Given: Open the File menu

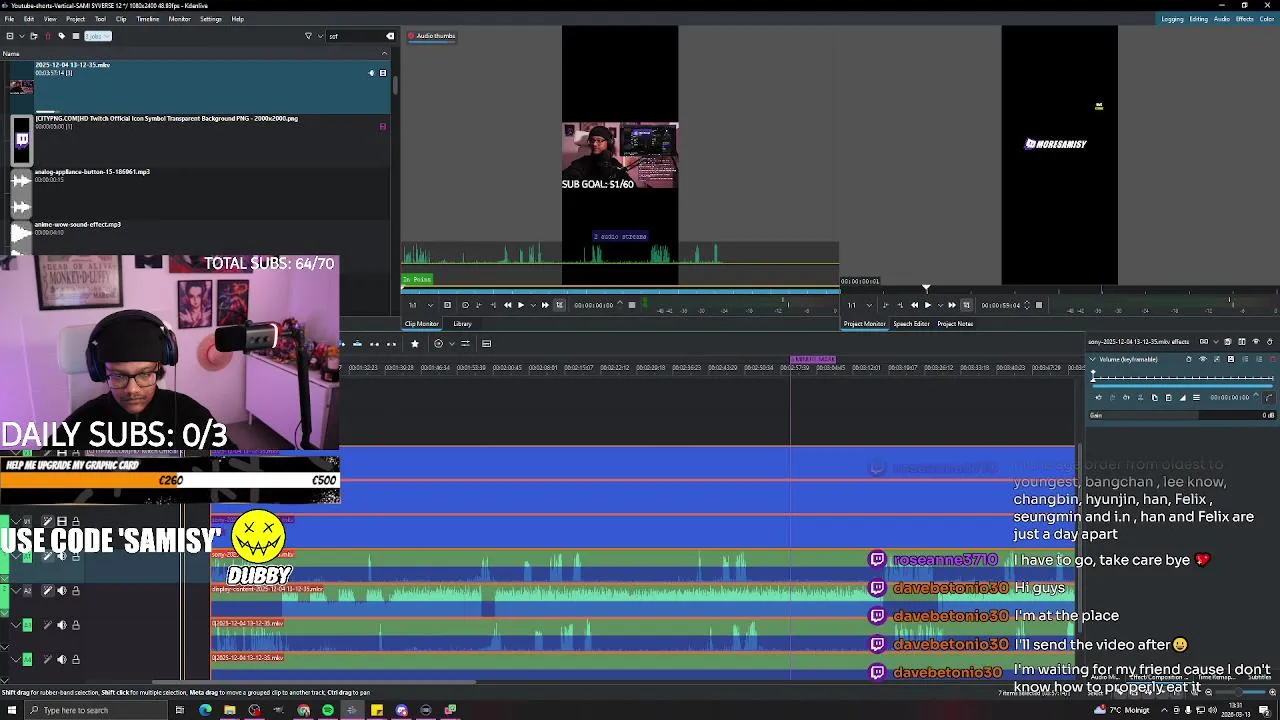Looking at the screenshot, I should coord(9,19).
